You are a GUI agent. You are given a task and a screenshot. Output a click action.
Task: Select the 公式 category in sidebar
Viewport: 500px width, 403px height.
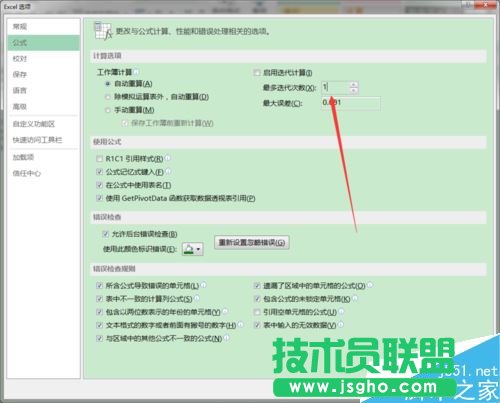[43, 43]
